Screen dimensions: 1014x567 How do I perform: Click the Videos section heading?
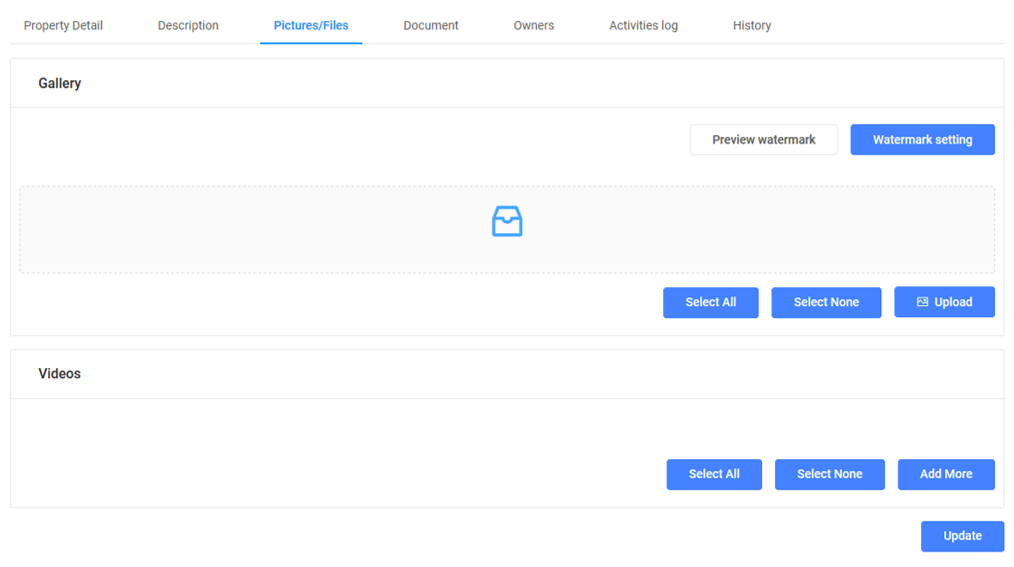pyautogui.click(x=60, y=373)
